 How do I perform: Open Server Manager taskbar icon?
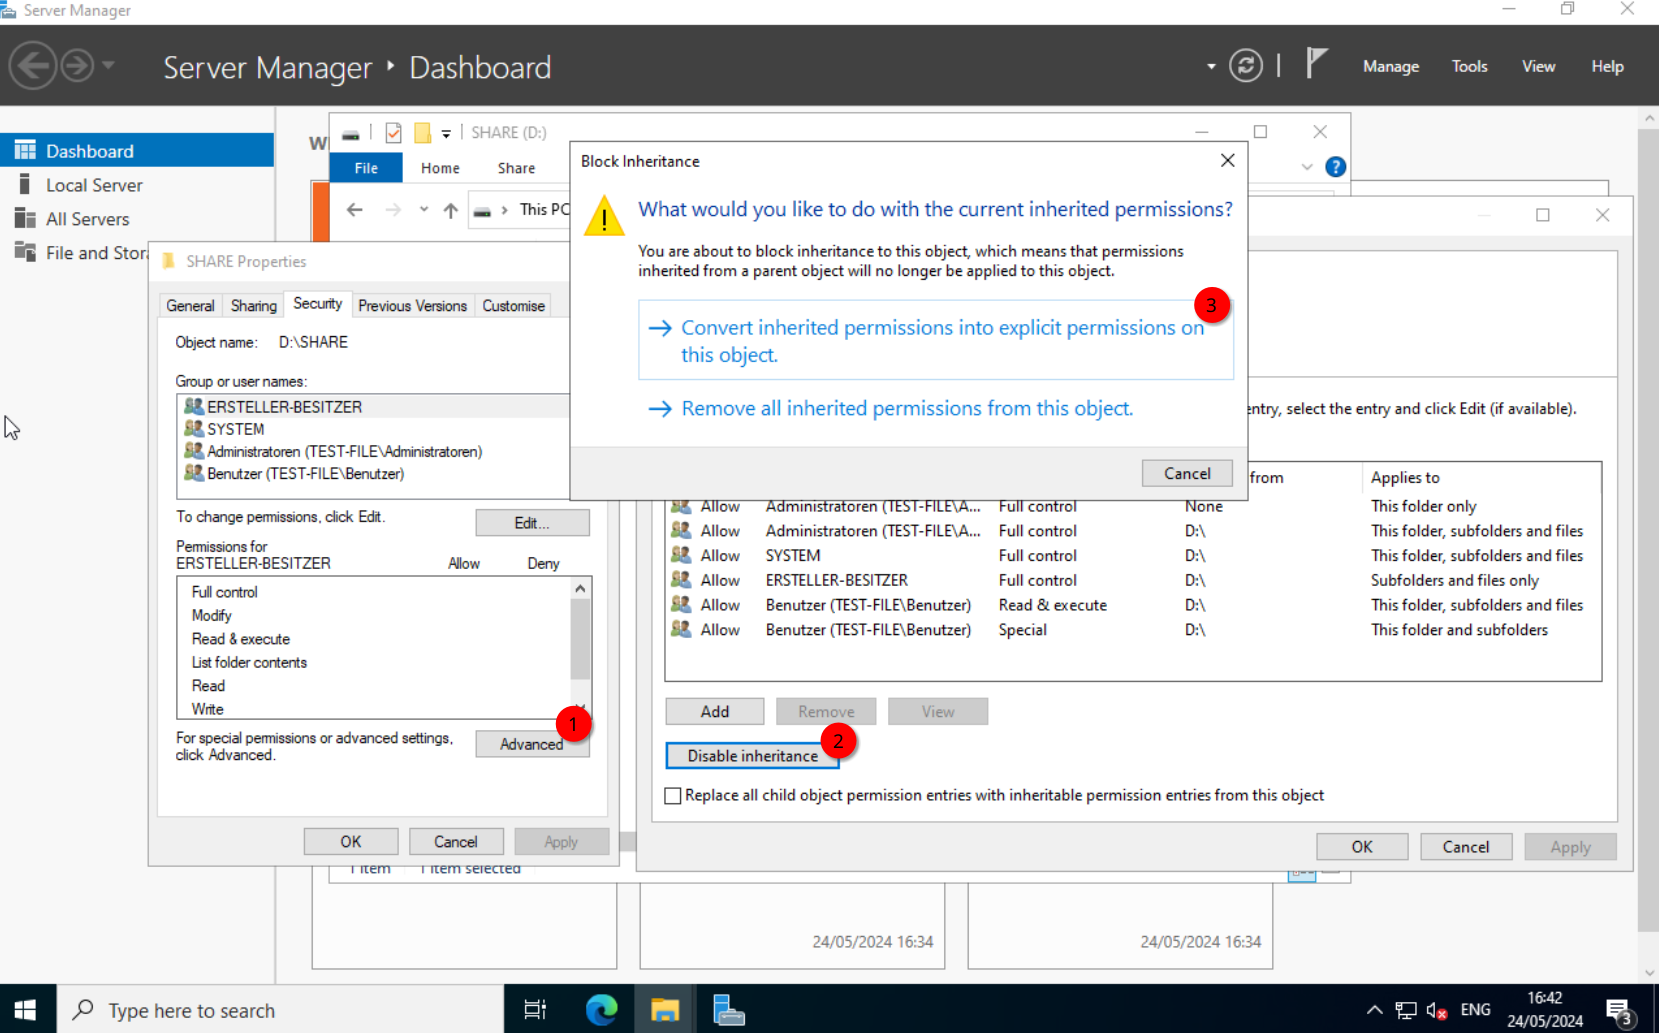[x=729, y=1010]
